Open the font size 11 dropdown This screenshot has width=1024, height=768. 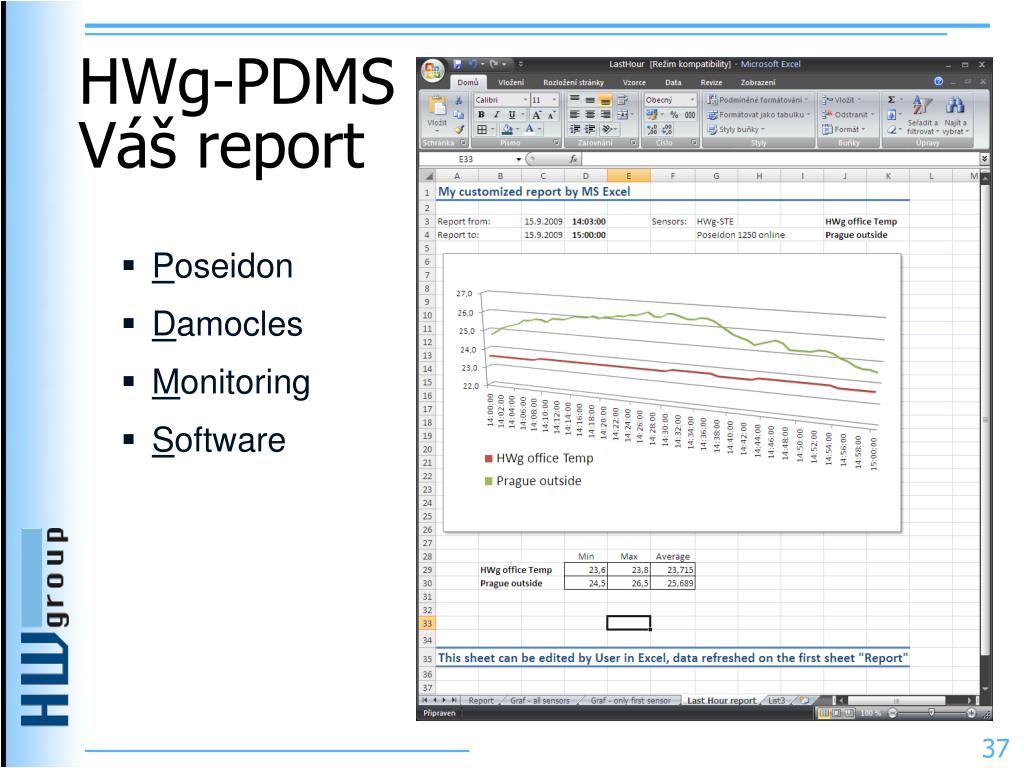tap(554, 100)
